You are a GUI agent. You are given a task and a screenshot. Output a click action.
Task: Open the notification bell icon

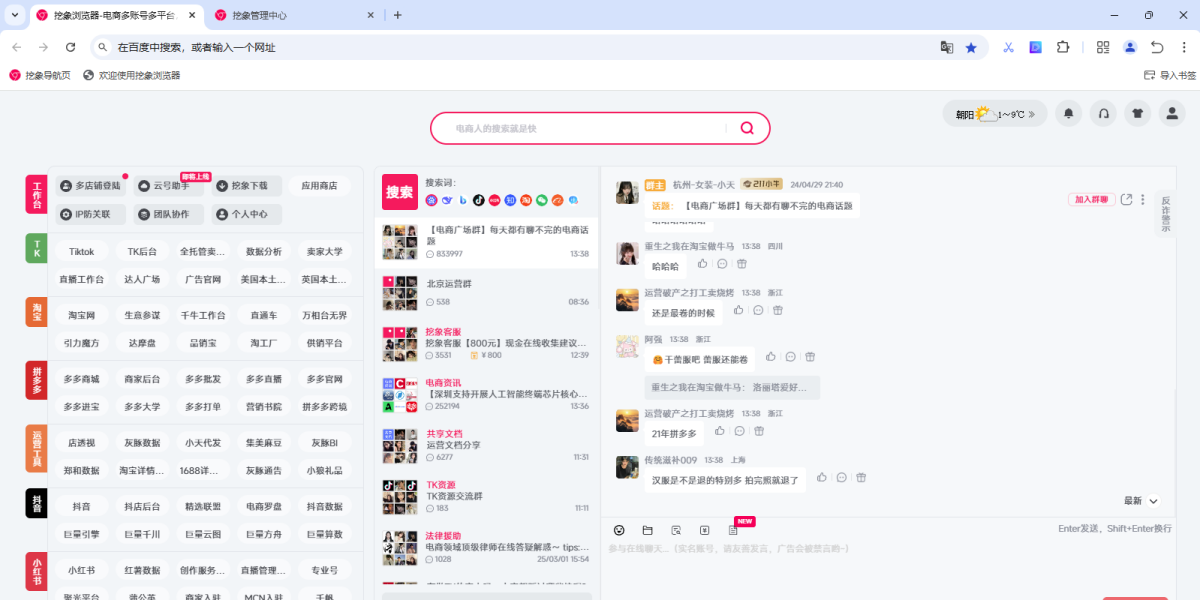(x=1069, y=113)
